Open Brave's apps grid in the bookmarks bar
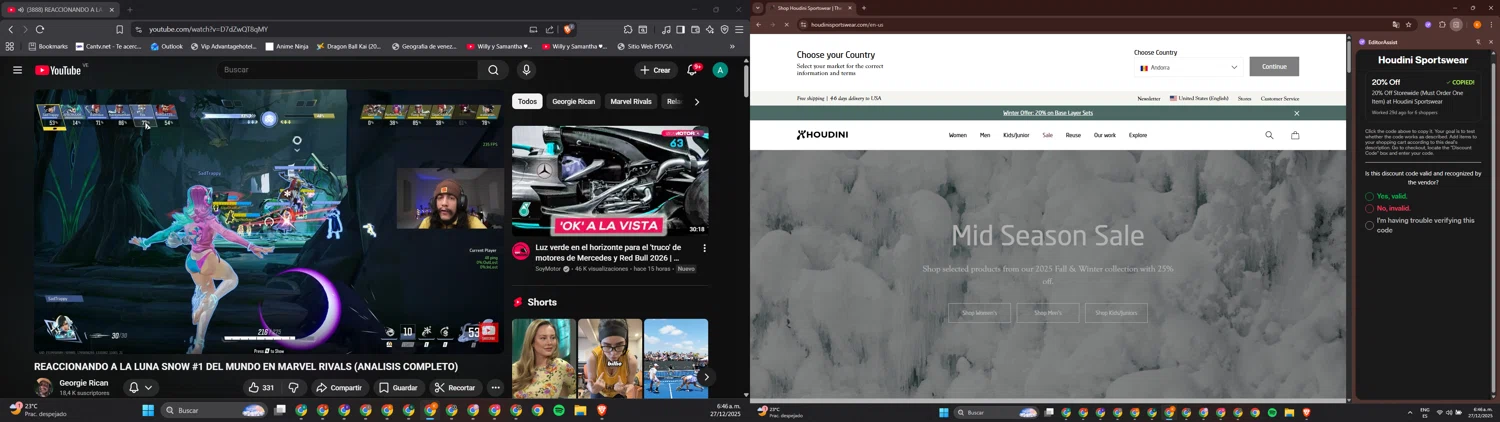 click(10, 46)
